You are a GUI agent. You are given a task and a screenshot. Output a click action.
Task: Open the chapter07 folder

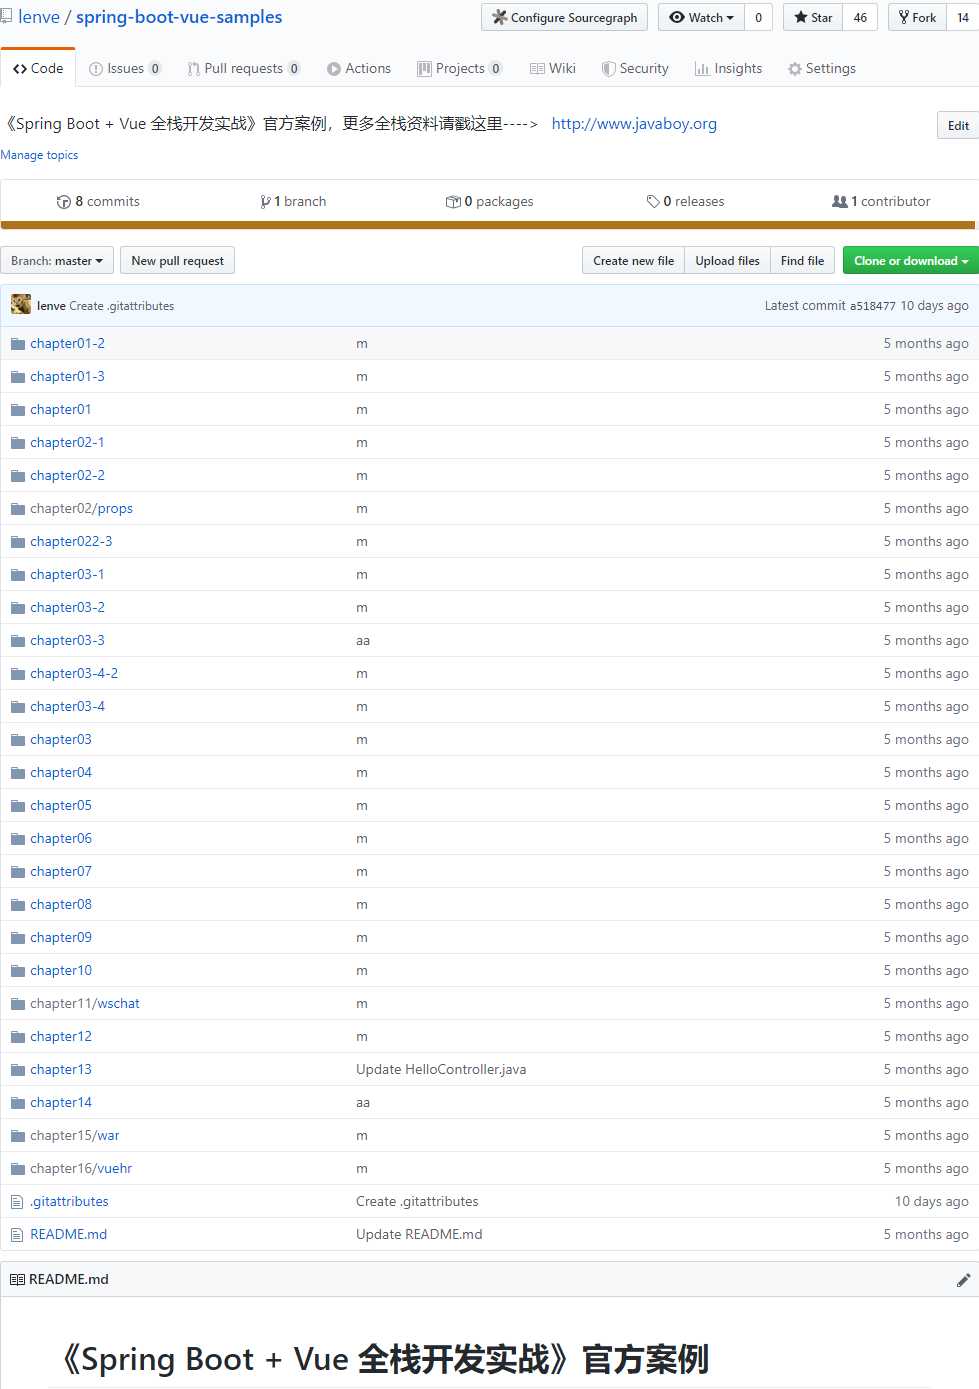(61, 871)
